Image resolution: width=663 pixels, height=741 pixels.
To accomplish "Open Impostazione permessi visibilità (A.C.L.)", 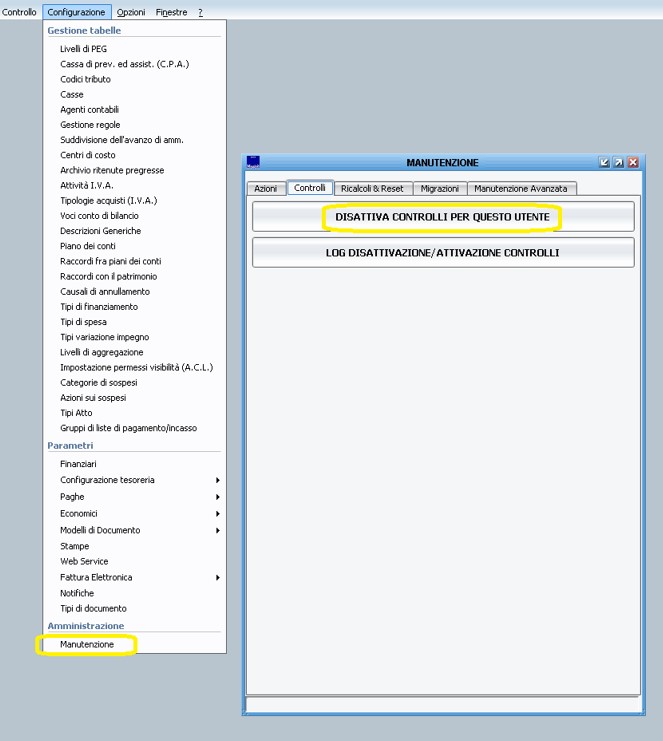I will [x=137, y=367].
